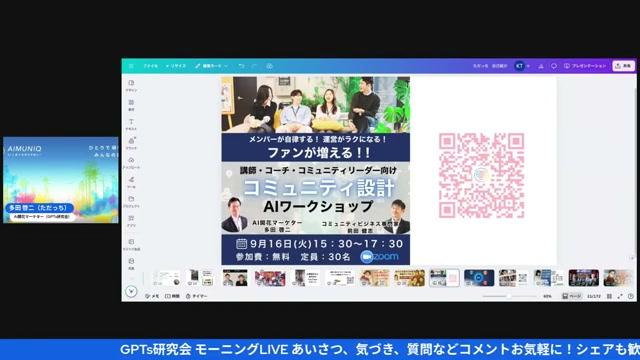Open the Design panel in sidebar
The height and width of the screenshot is (360, 640).
point(131,85)
